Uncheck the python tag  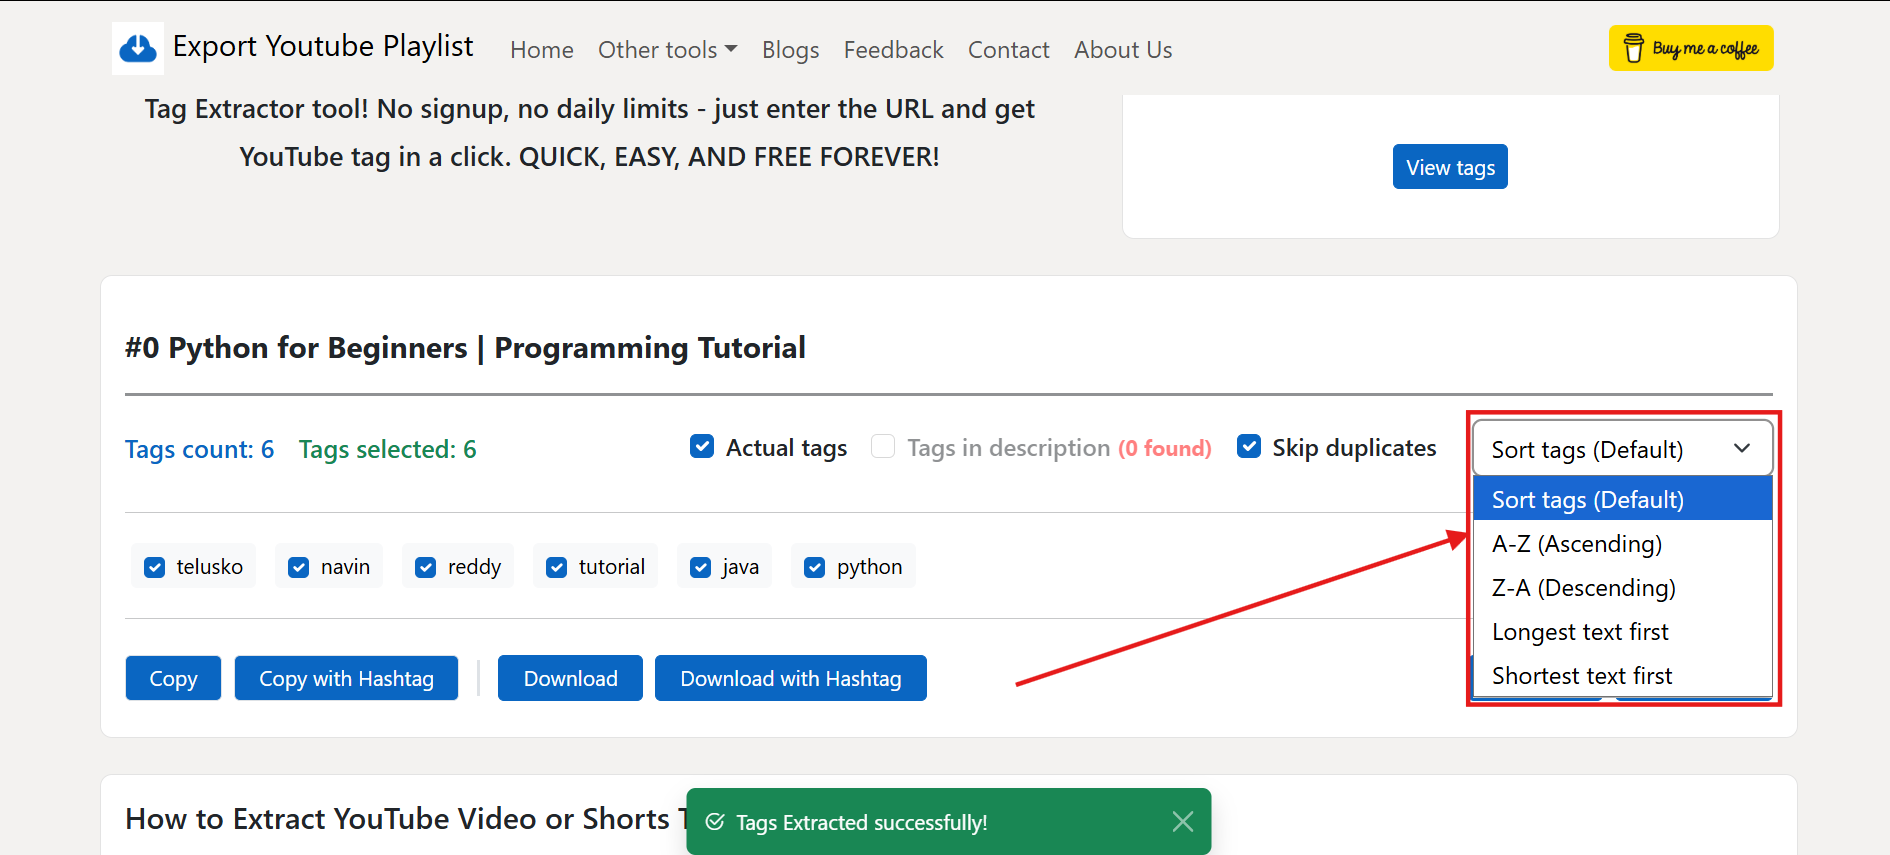[815, 567]
